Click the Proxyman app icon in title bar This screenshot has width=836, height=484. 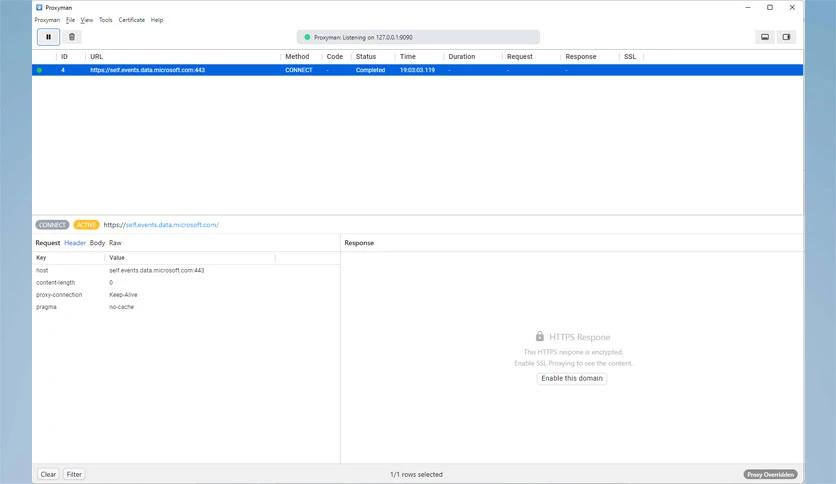pos(39,7)
